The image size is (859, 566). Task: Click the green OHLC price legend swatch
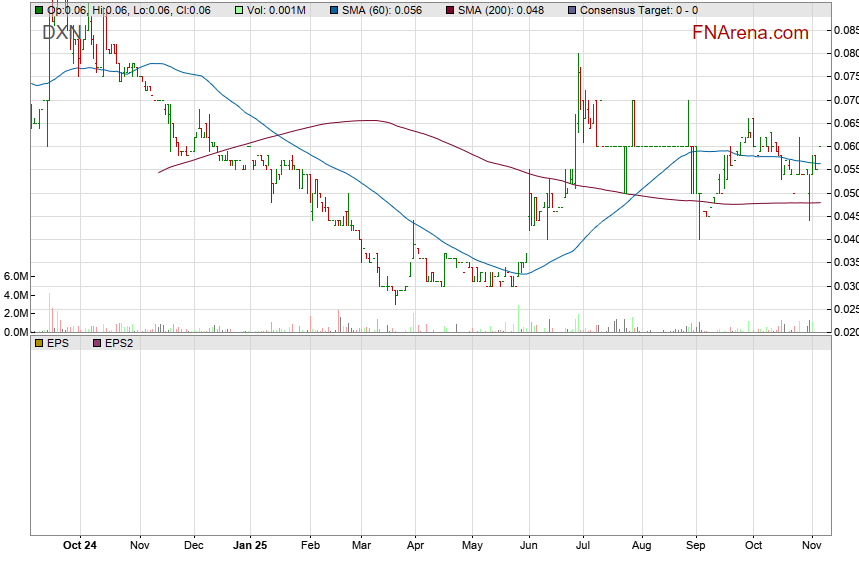click(x=39, y=10)
